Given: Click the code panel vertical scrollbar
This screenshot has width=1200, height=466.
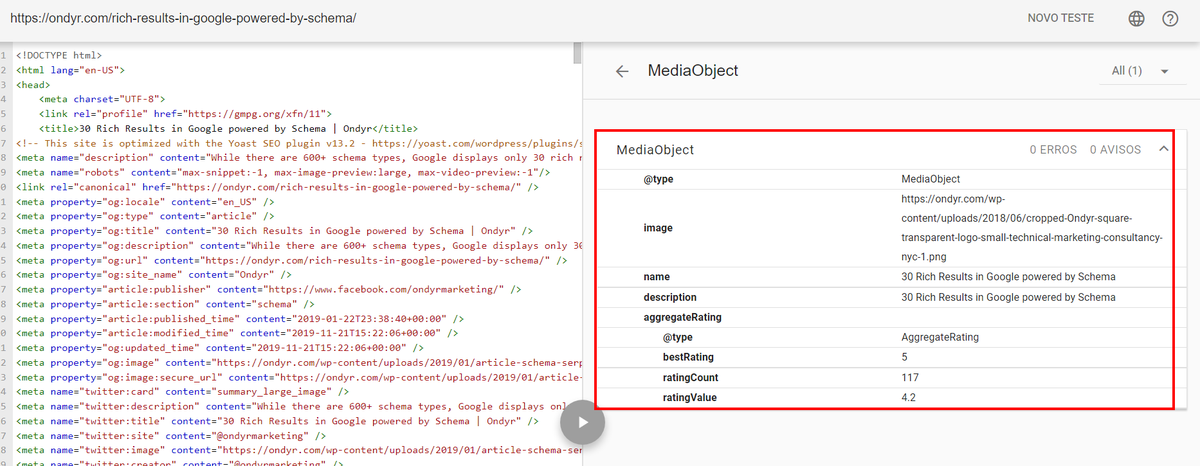Looking at the screenshot, I should [577, 52].
